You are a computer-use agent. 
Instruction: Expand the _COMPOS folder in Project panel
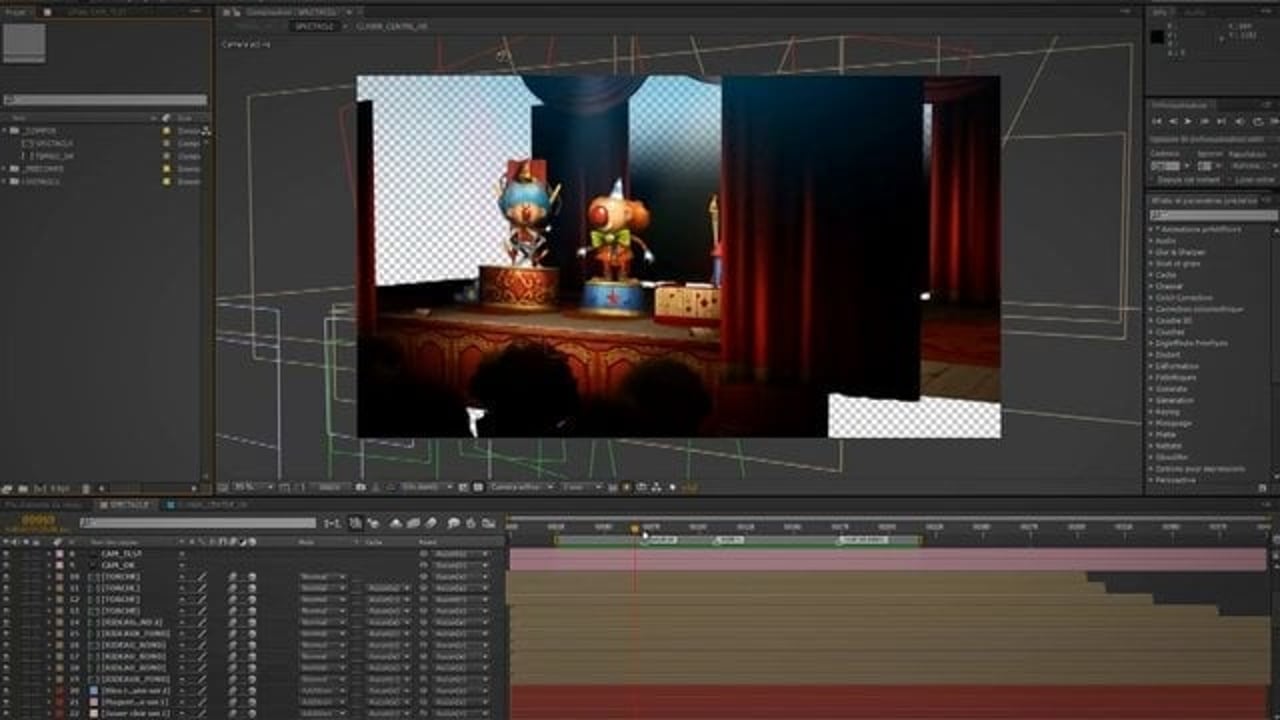(x=5, y=131)
